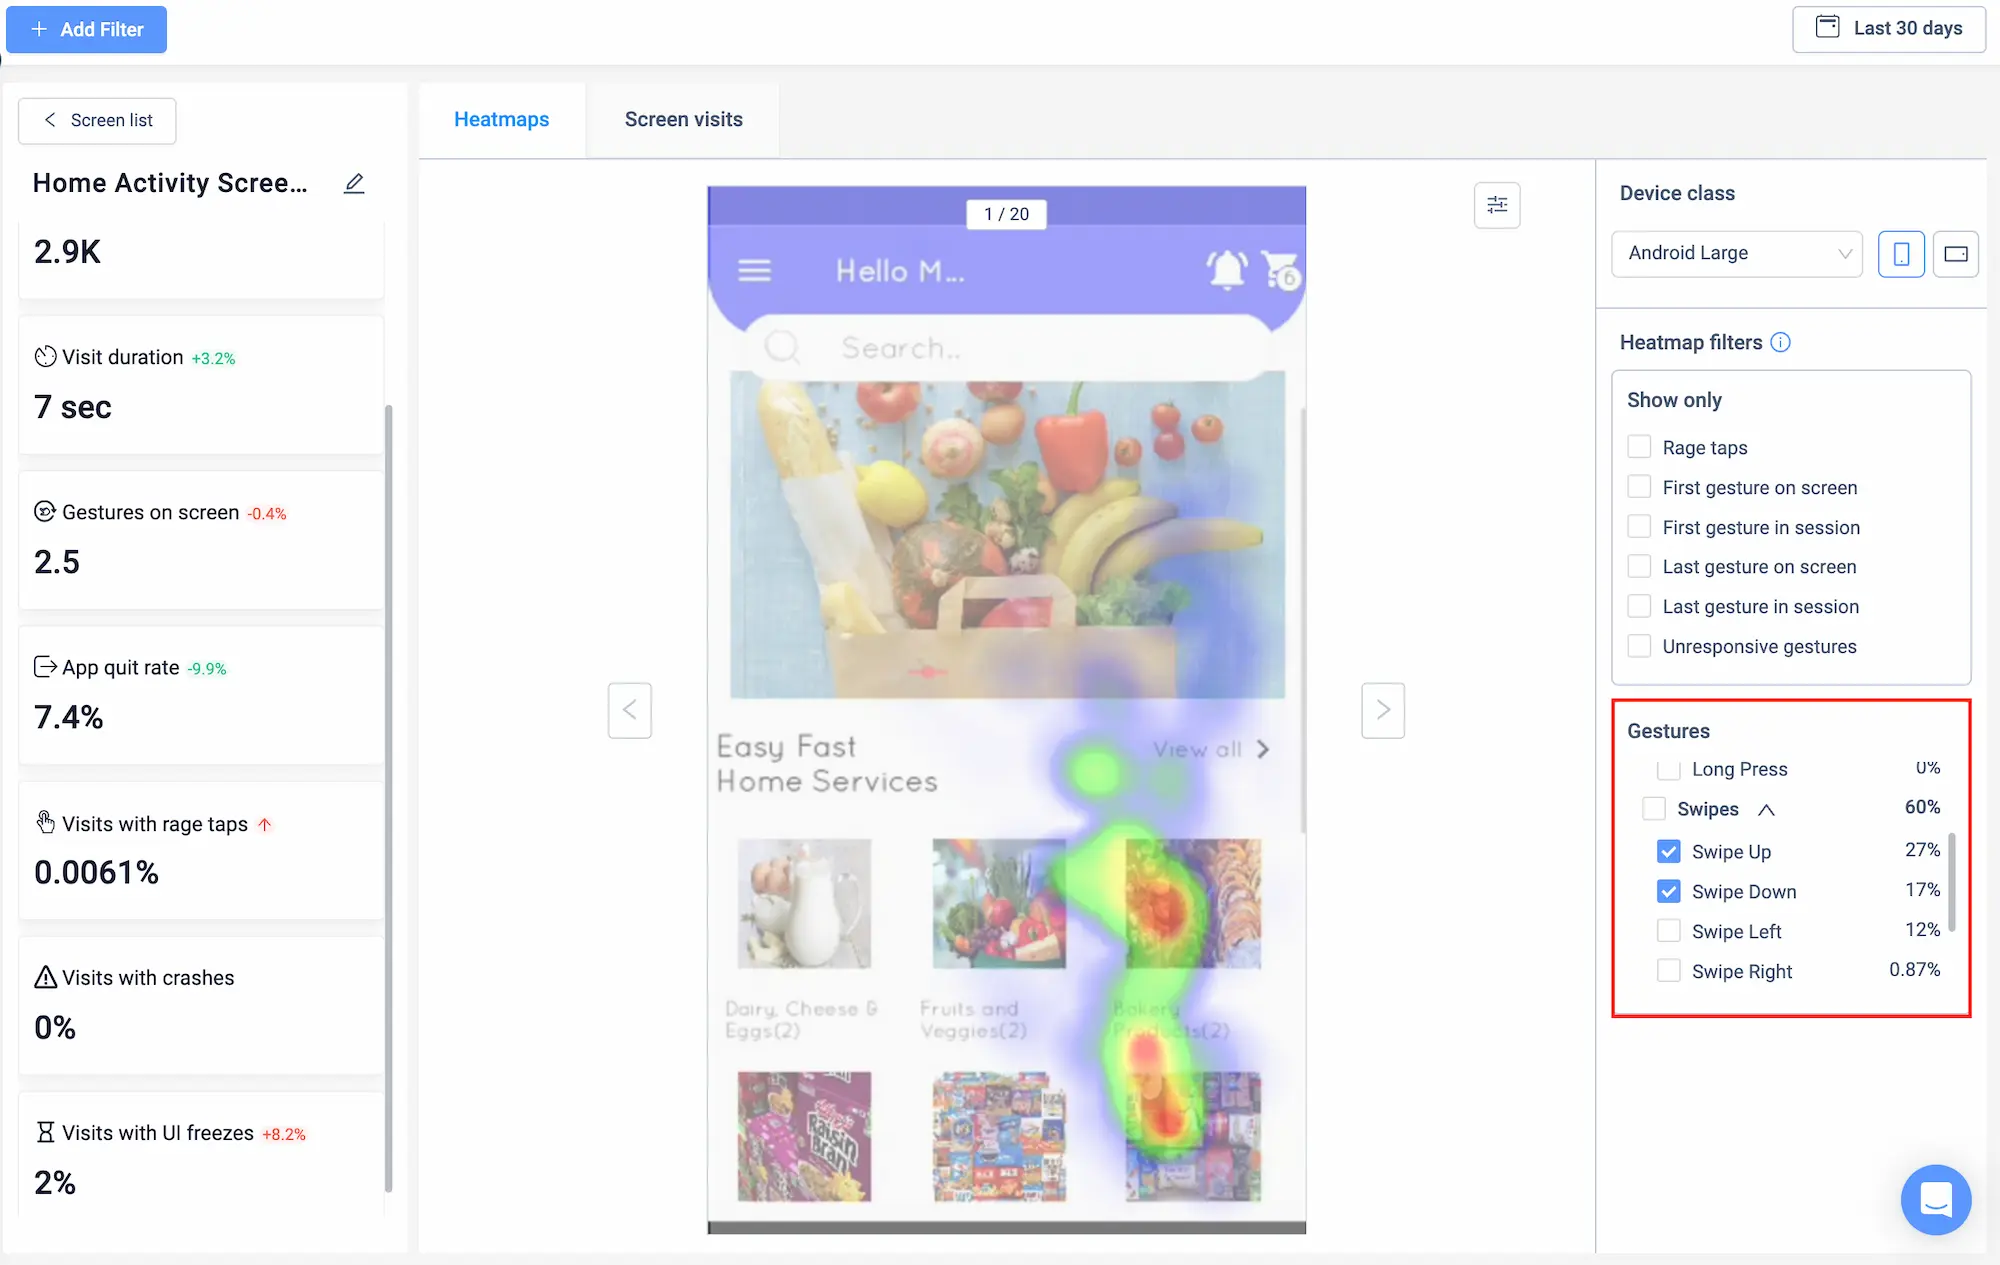Check the Swipe Left gesture
This screenshot has width=2000, height=1265.
point(1668,931)
